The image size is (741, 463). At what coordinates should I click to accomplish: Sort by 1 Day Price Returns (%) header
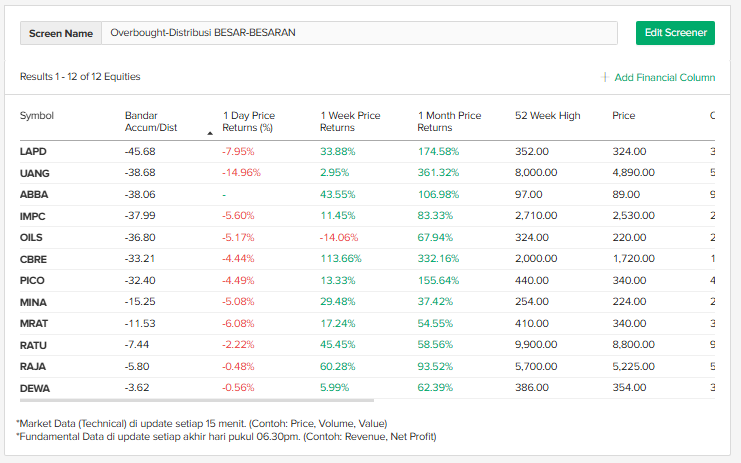point(248,121)
